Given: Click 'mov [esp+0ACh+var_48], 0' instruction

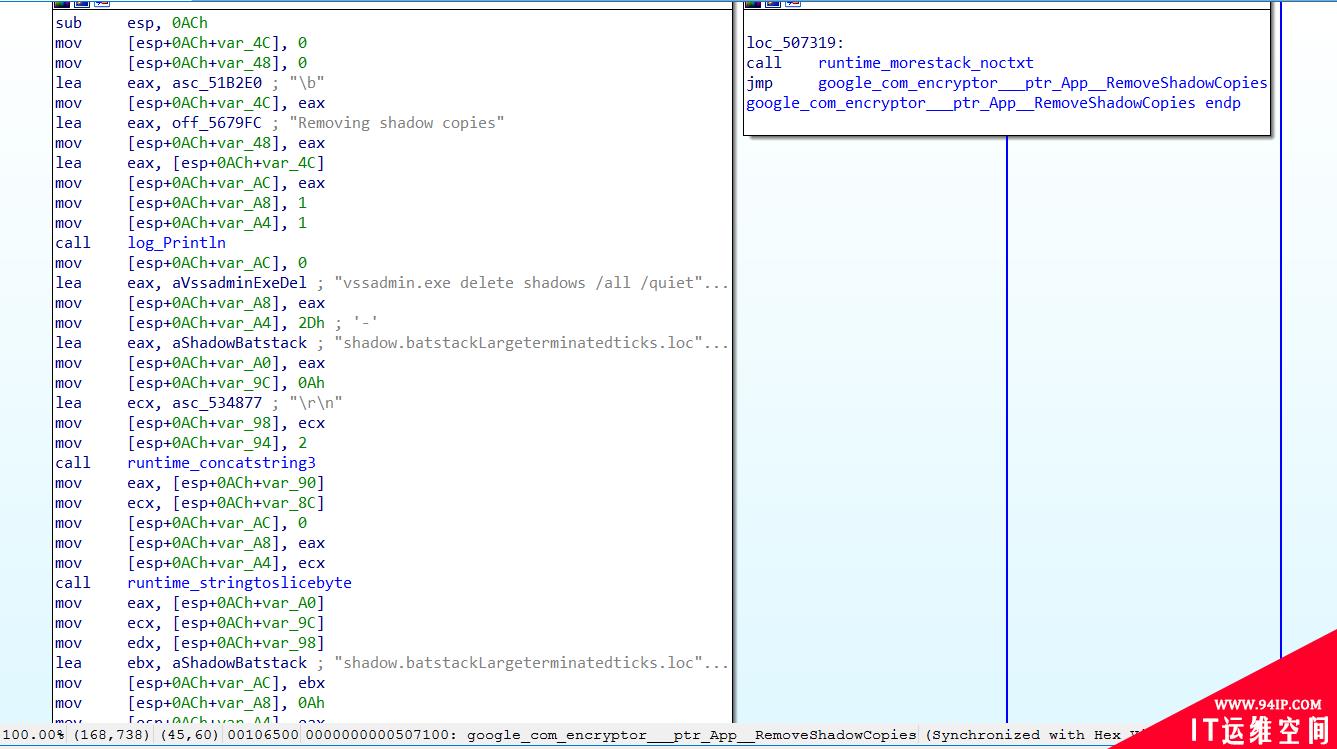Looking at the screenshot, I should pyautogui.click(x=181, y=63).
